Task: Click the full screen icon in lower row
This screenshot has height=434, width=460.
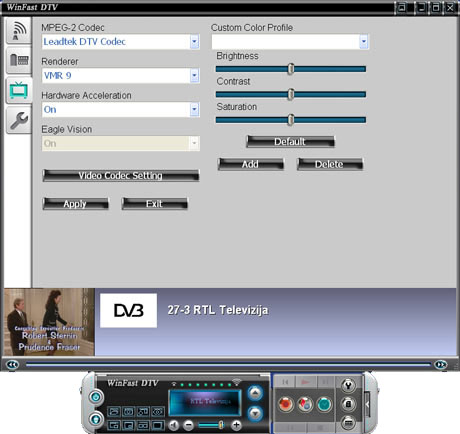Action: tap(158, 425)
